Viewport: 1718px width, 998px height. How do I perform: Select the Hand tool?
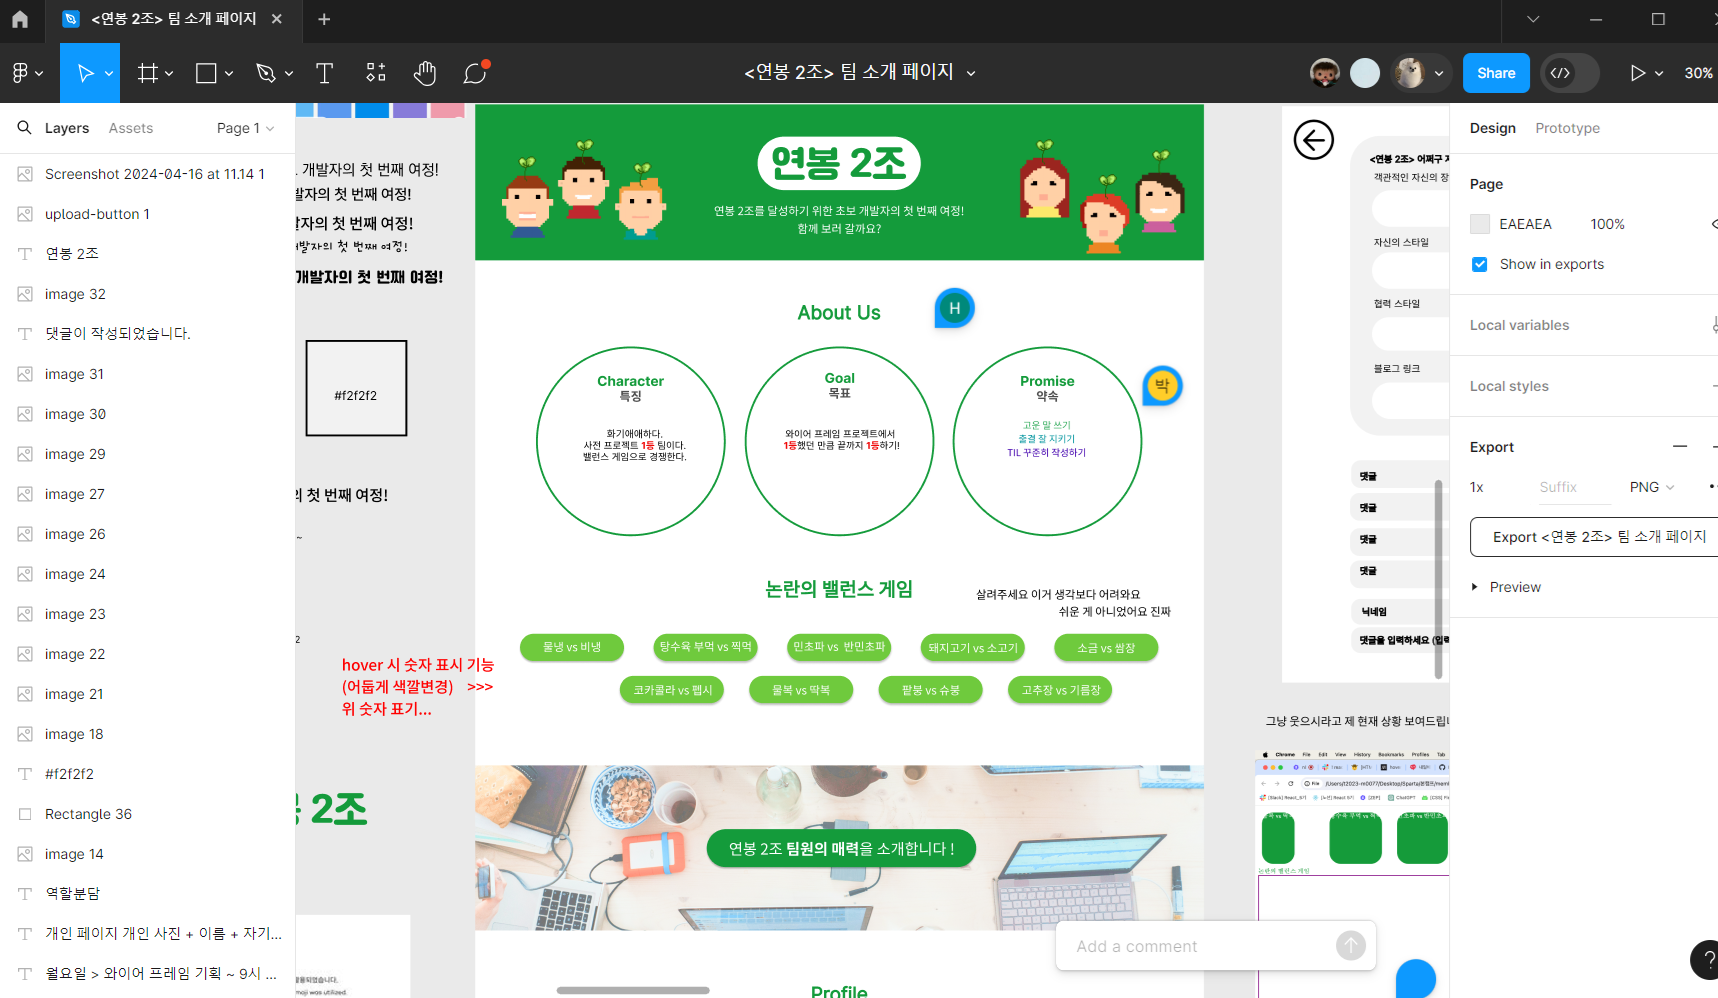(x=425, y=73)
